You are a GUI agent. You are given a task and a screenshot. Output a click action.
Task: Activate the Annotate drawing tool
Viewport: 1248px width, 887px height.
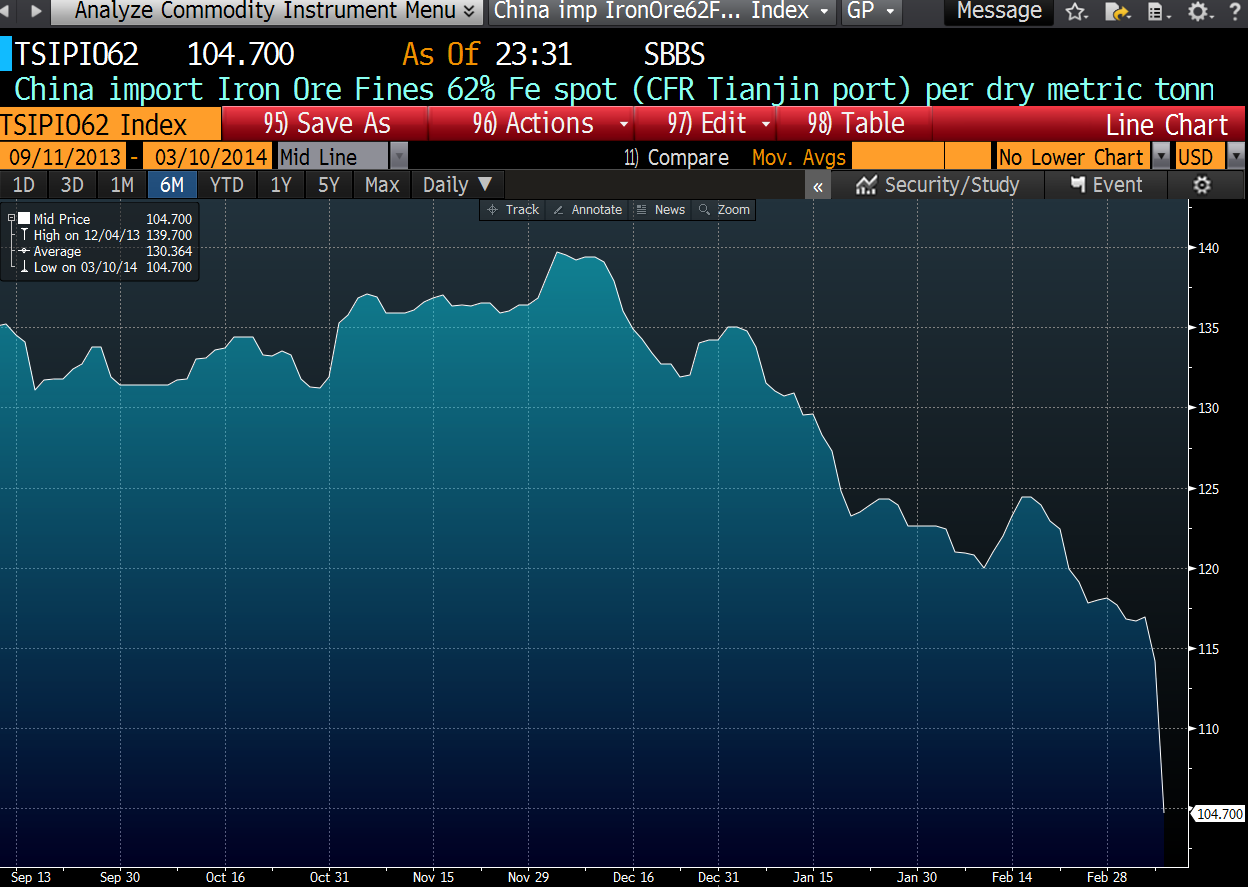tap(588, 210)
